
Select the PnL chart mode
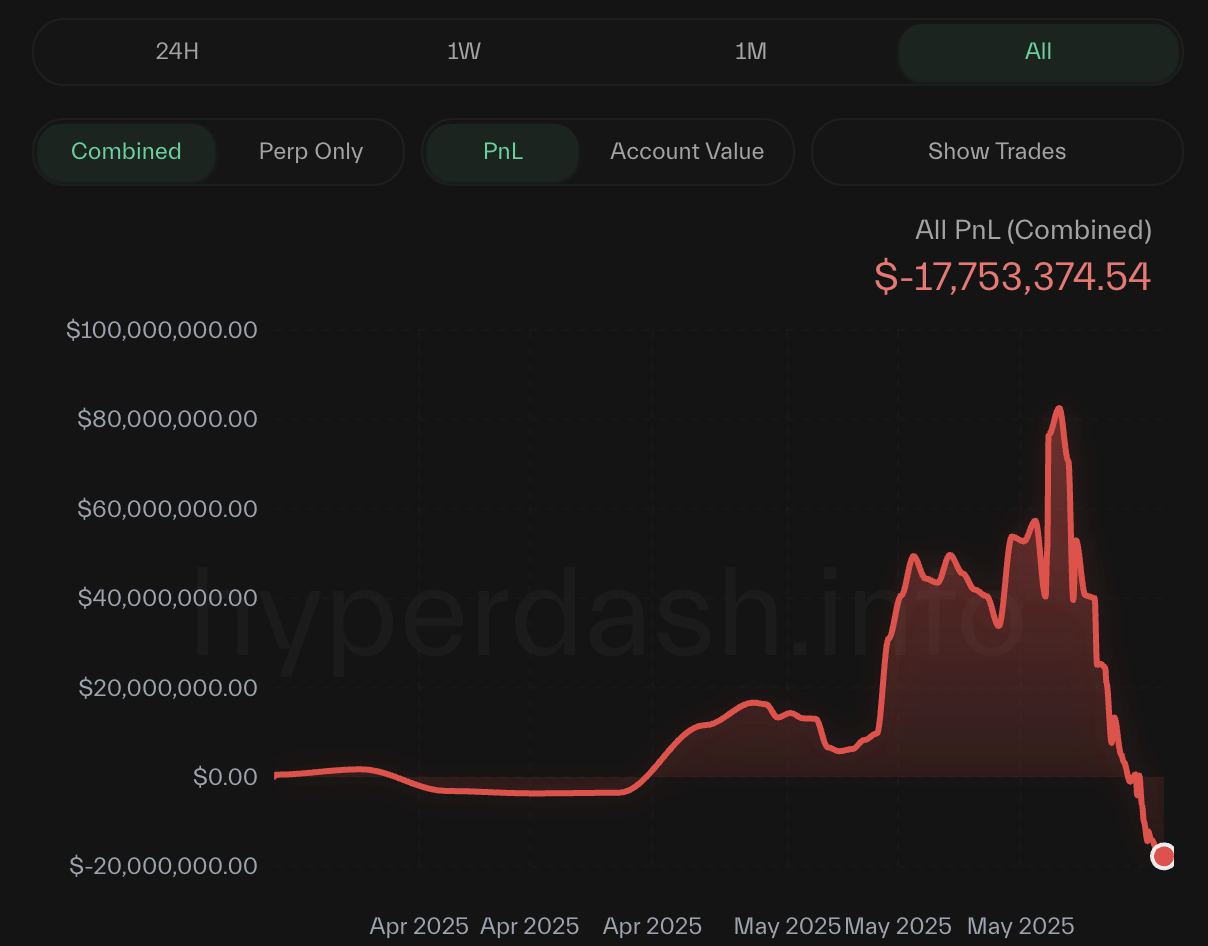[x=503, y=152]
